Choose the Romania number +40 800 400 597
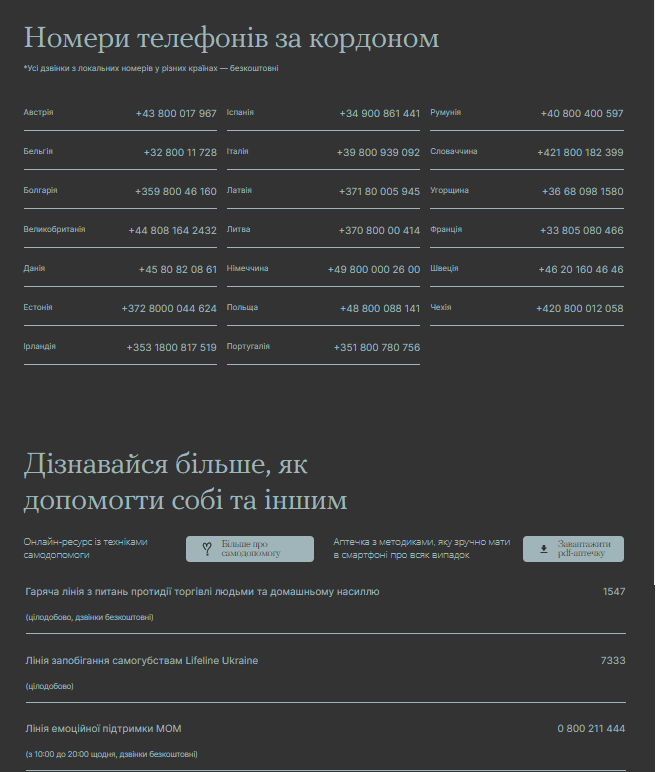 coord(582,114)
